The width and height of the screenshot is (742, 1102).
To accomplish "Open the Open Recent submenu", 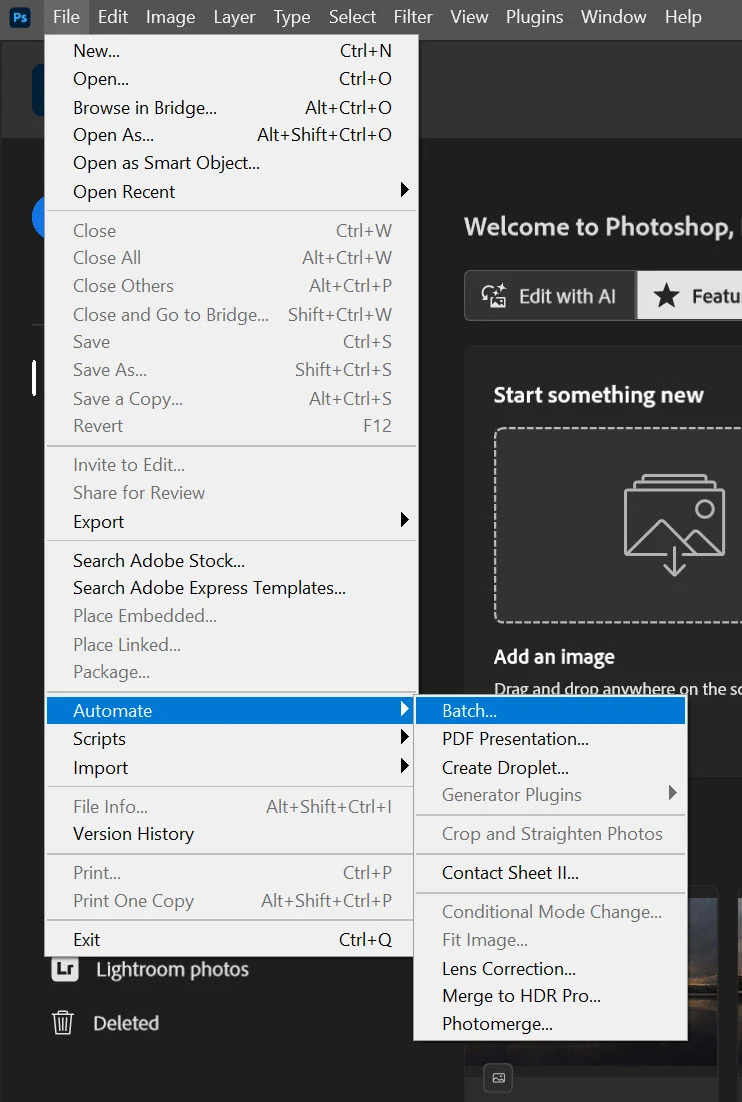I will [x=231, y=191].
